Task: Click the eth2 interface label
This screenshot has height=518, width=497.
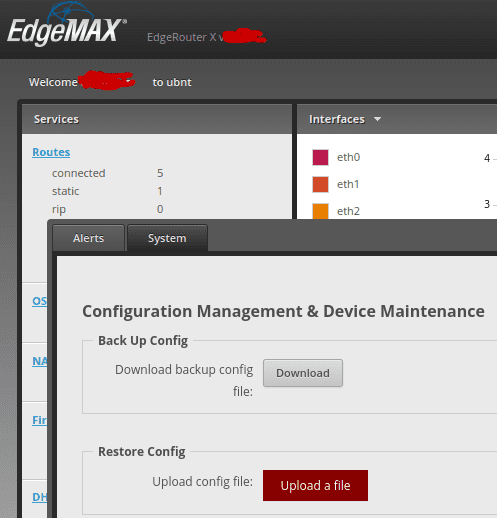Action: (x=348, y=211)
